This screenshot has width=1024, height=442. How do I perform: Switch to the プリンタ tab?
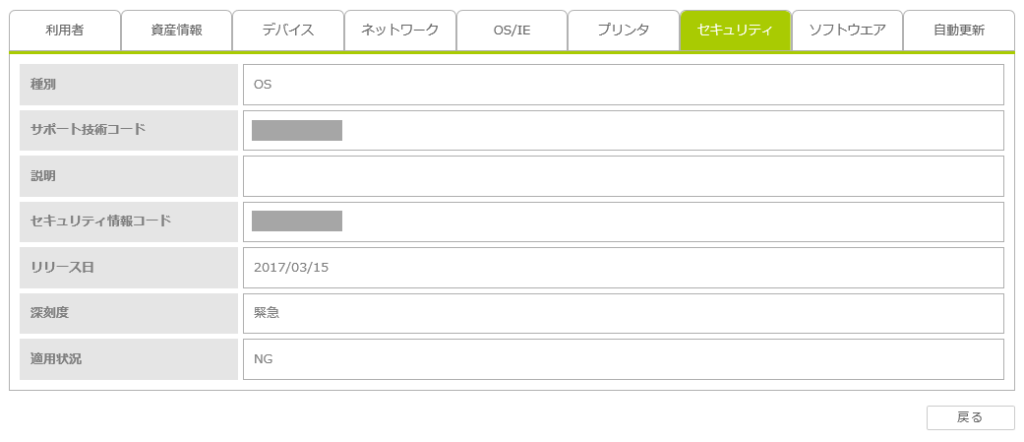pos(623,30)
